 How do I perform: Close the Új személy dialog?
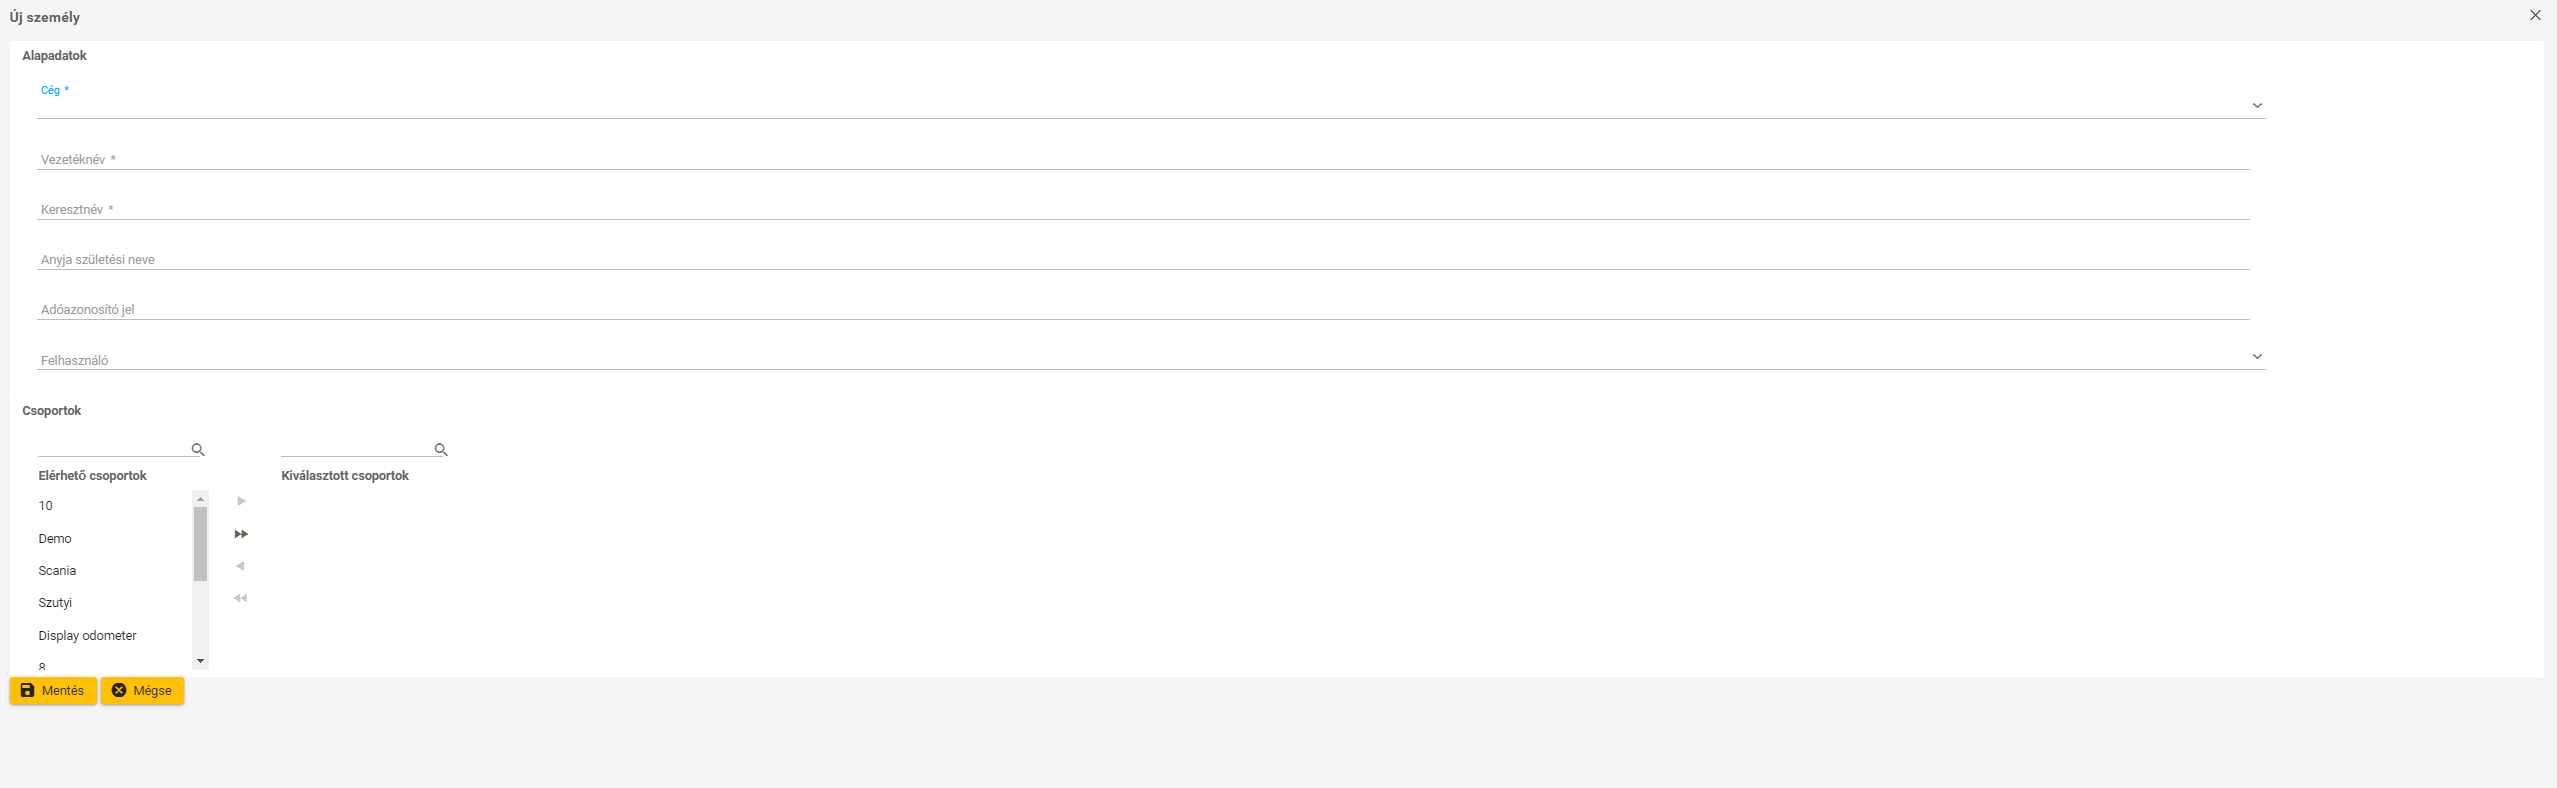pyautogui.click(x=2535, y=15)
